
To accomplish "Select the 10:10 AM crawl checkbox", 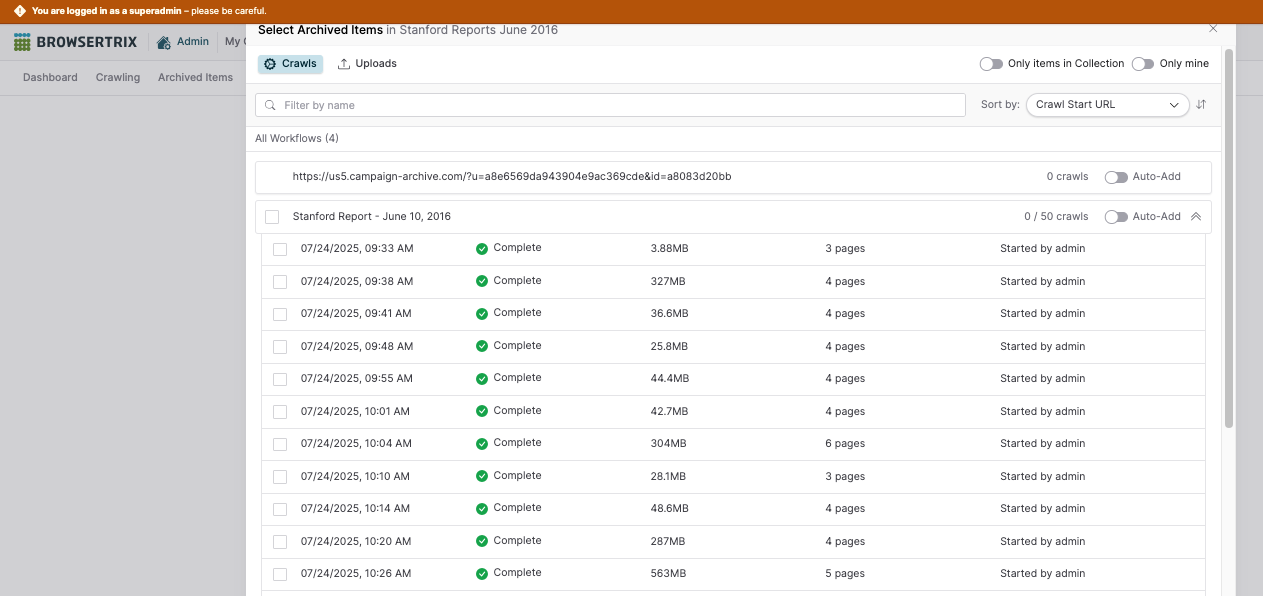I will 280,477.
